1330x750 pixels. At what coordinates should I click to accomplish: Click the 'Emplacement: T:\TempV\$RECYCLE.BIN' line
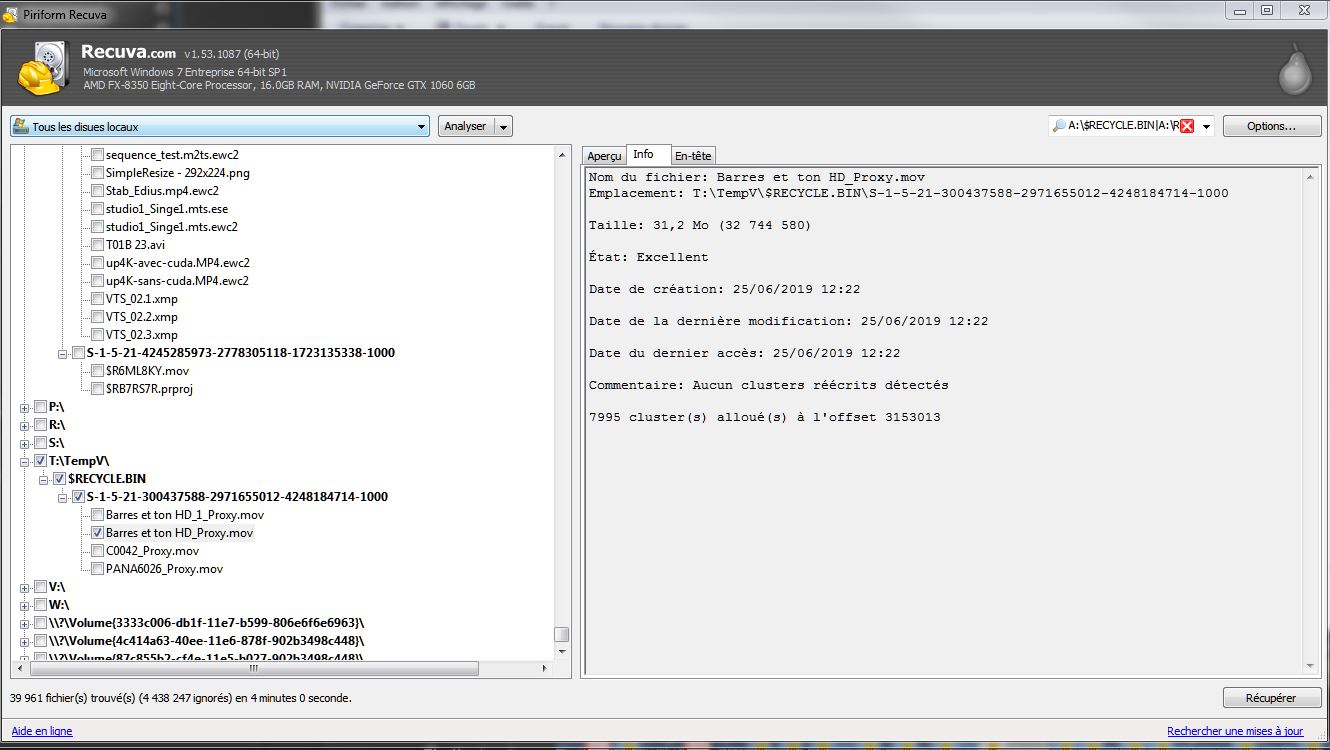click(908, 193)
